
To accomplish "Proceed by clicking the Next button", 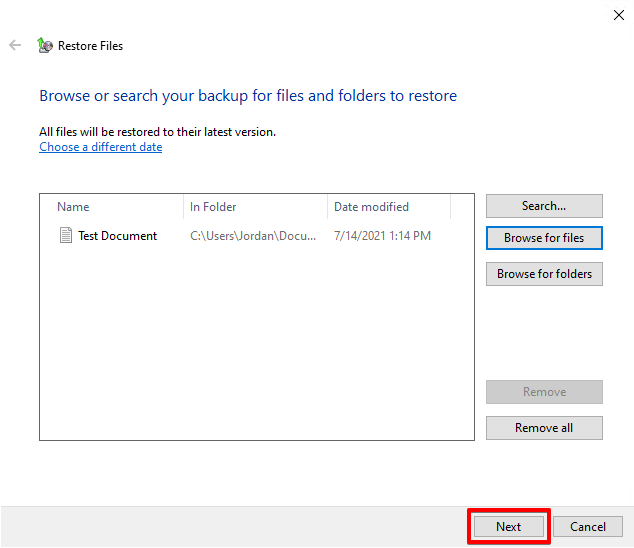I will click(508, 527).
